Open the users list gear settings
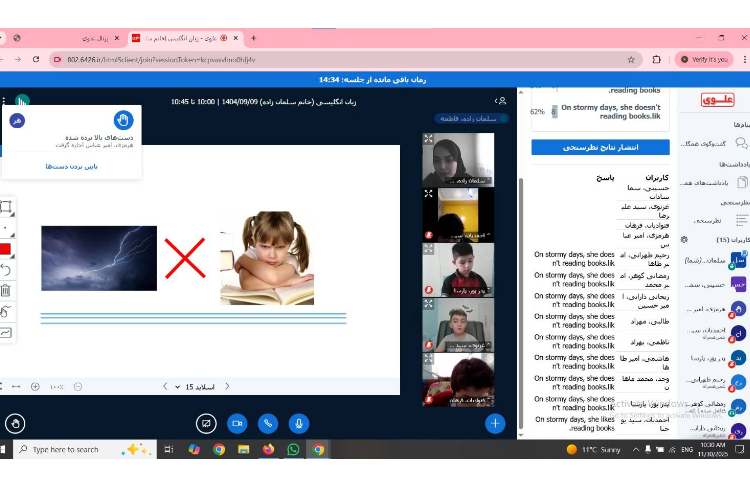The image size is (750, 480). [x=684, y=240]
